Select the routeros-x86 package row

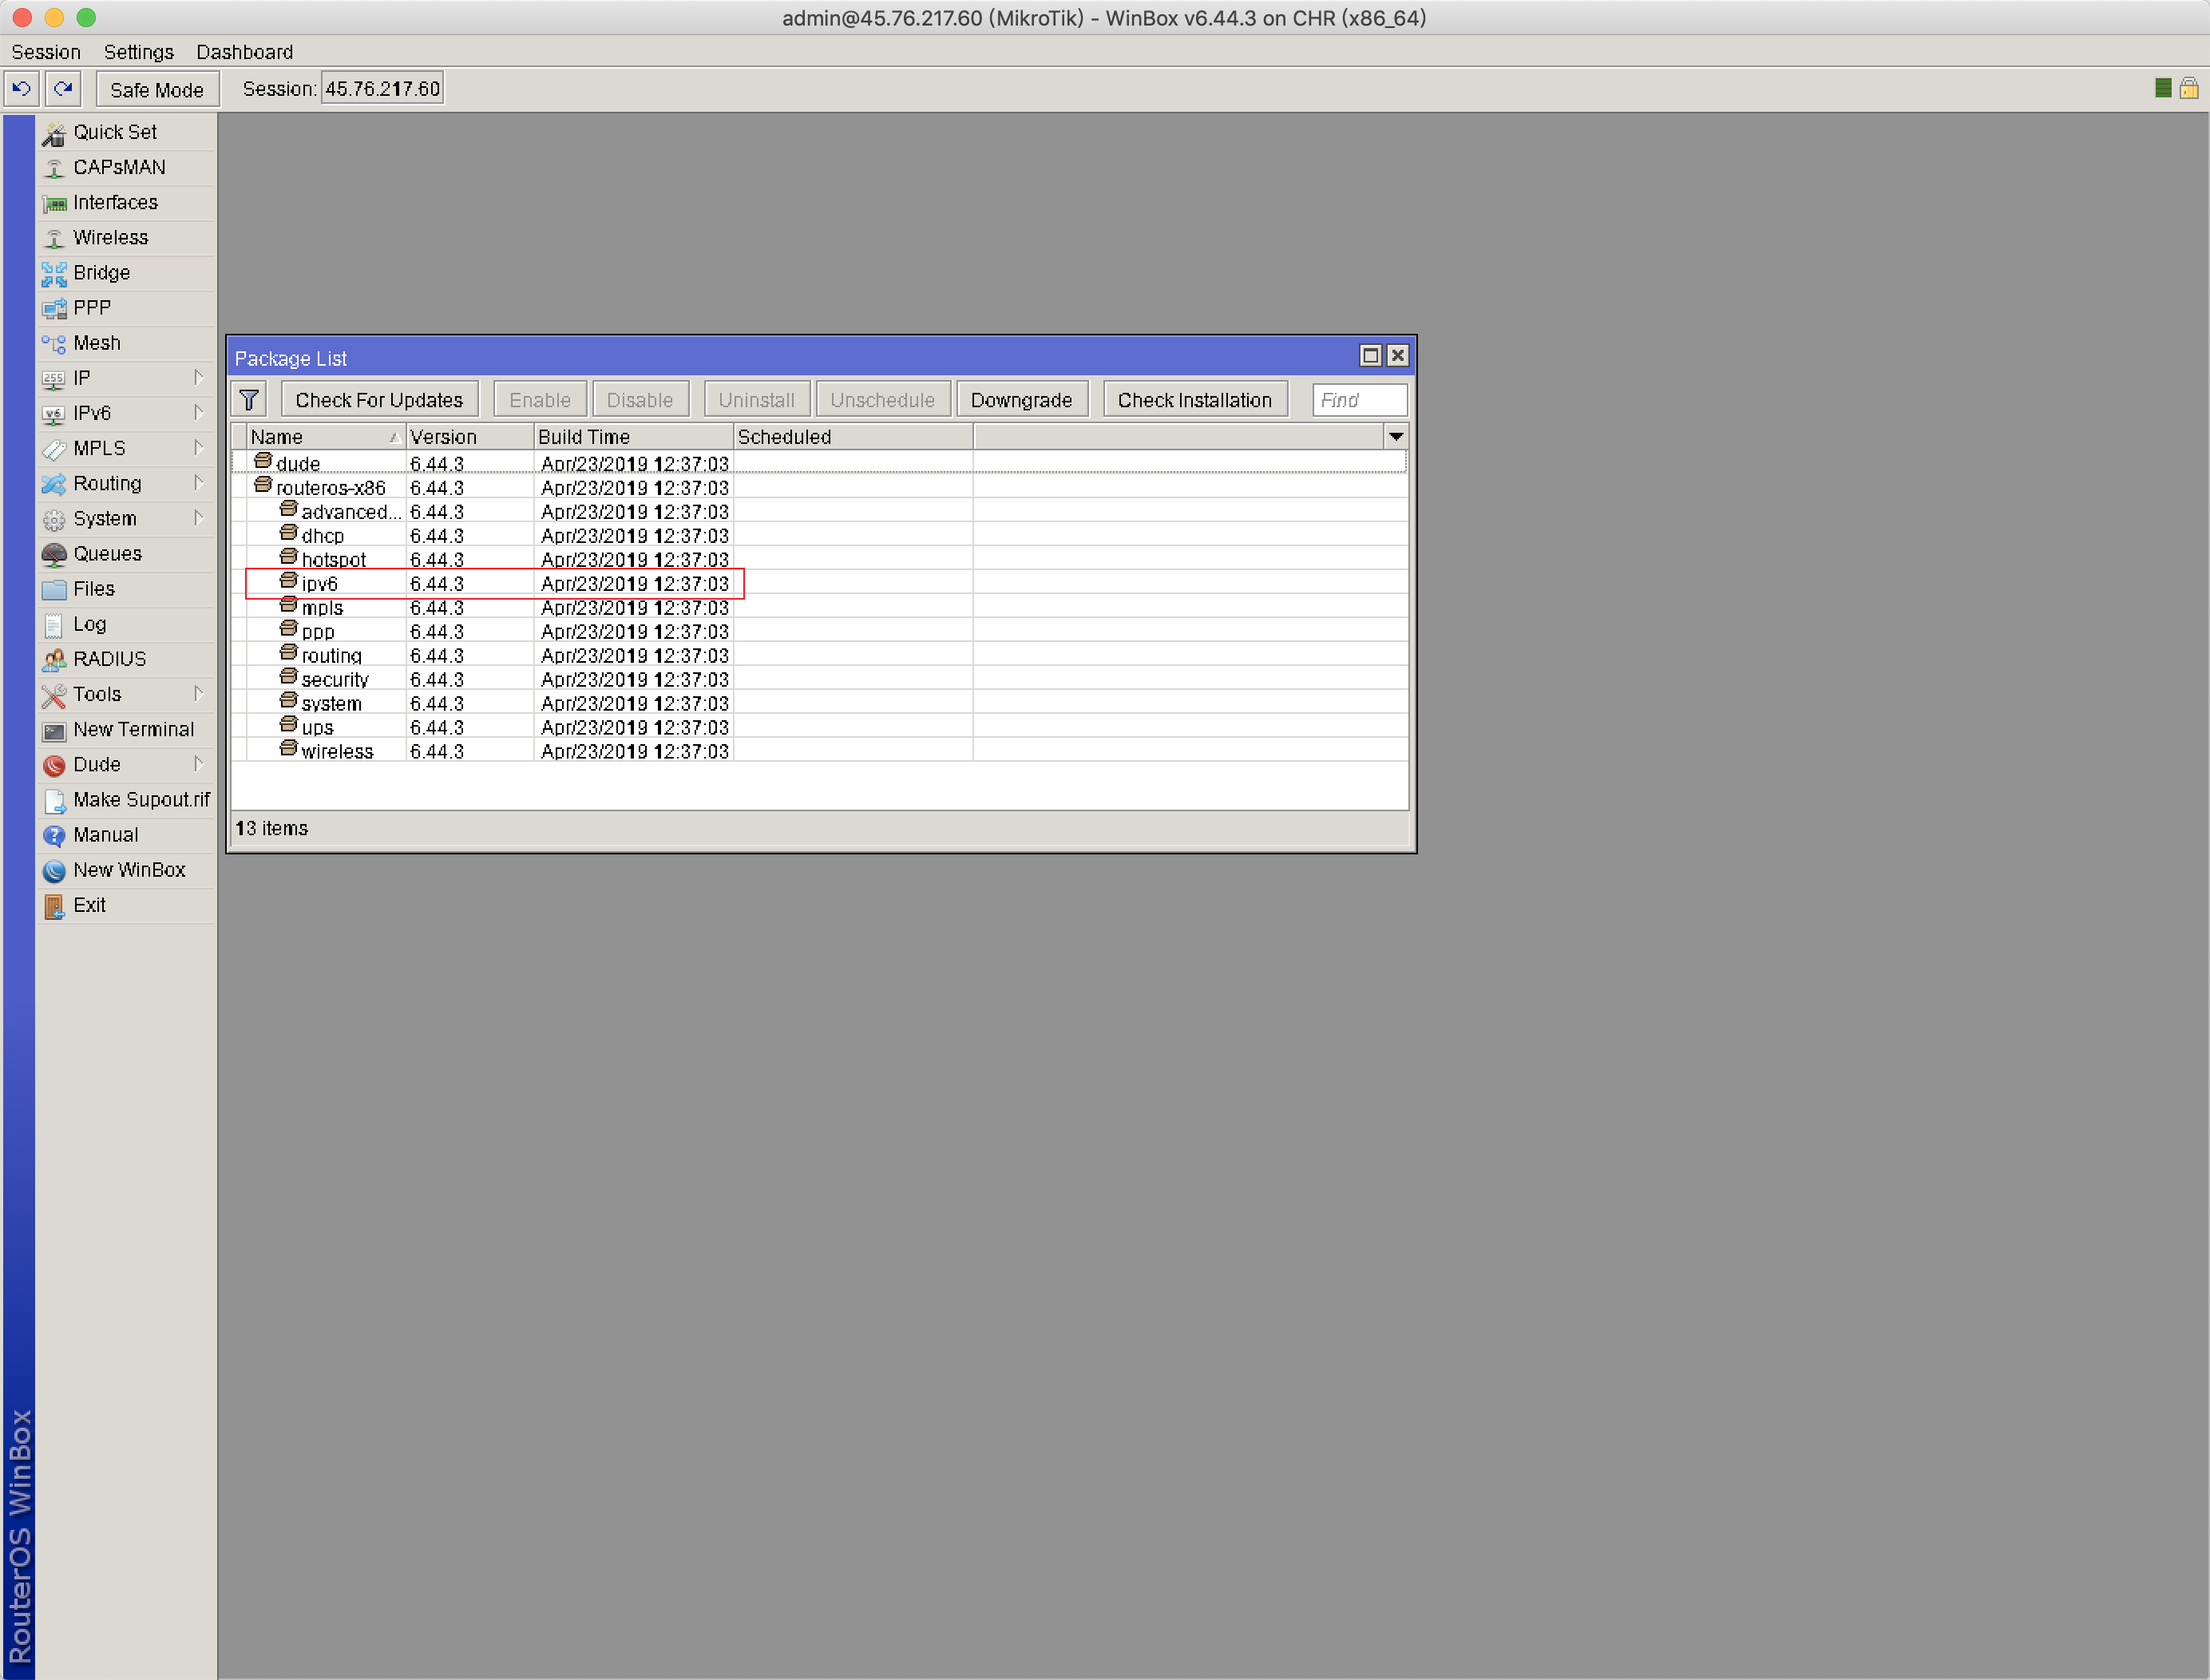coord(819,487)
